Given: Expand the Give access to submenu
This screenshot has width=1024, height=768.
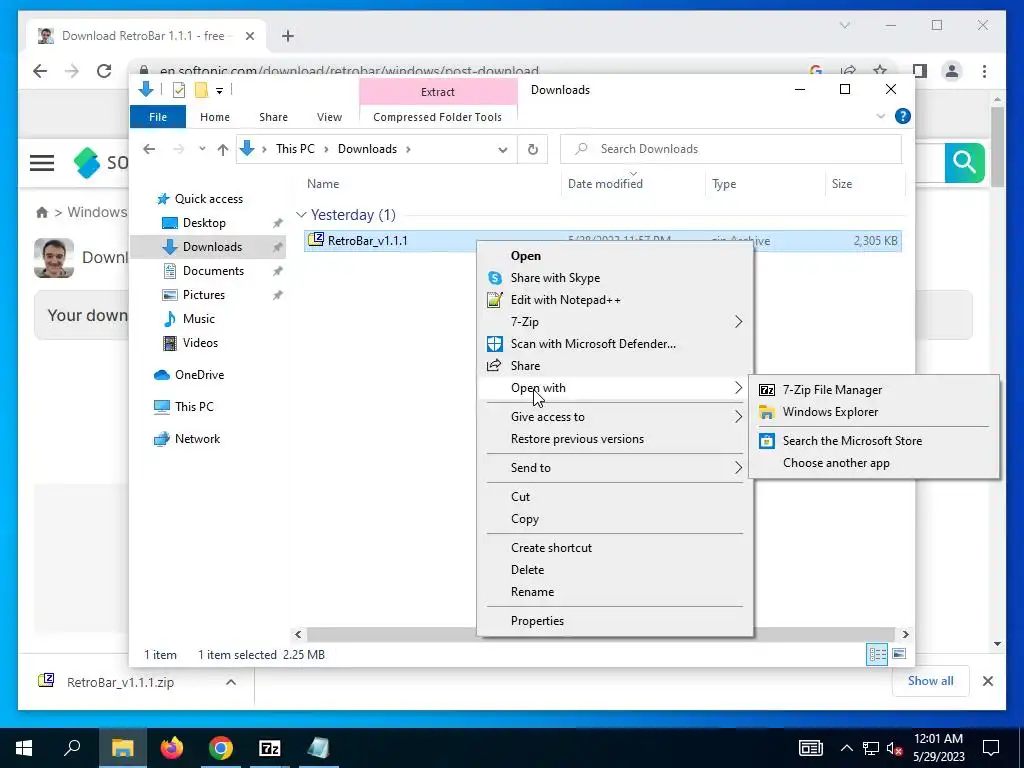Looking at the screenshot, I should (x=738, y=417).
